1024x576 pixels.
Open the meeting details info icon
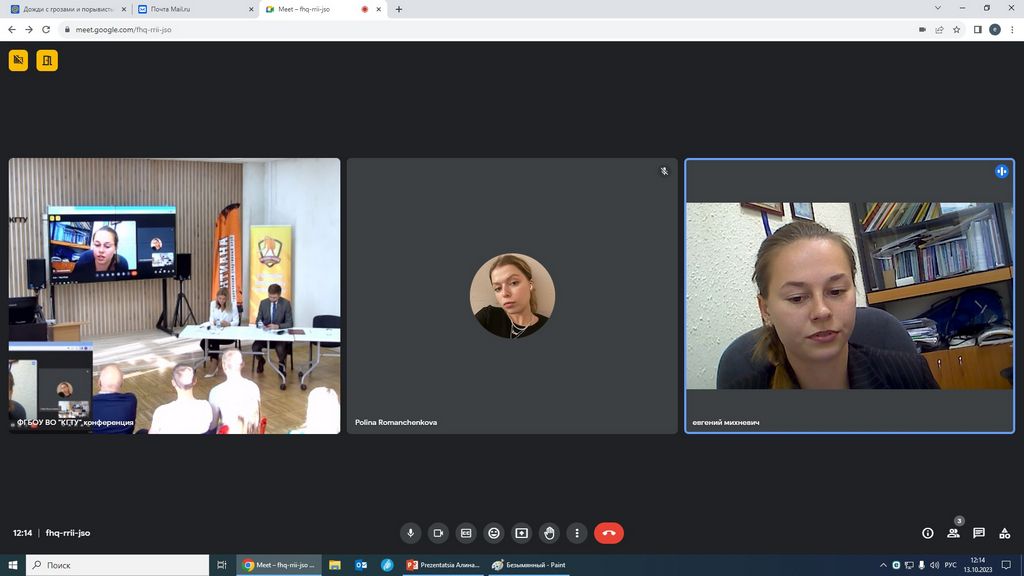(928, 533)
